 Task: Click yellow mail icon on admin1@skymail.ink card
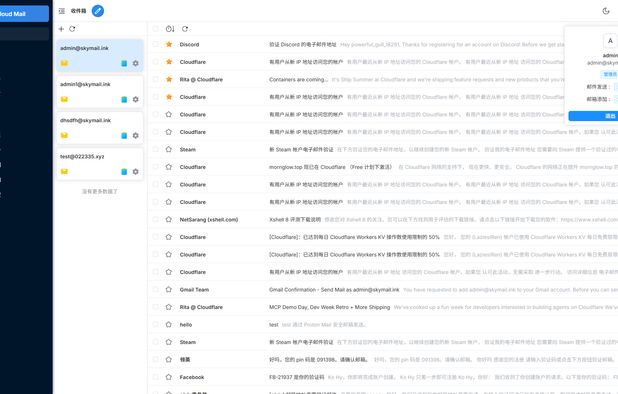point(64,99)
